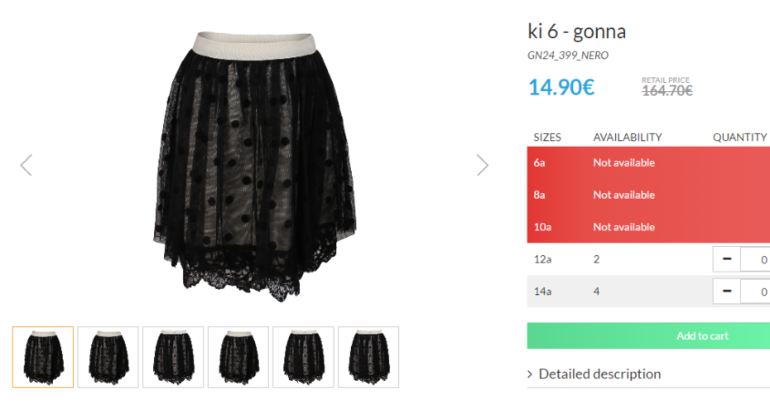Select the sixth skirt thumbnail
Image resolution: width=770 pixels, height=420 pixels.
tap(368, 357)
